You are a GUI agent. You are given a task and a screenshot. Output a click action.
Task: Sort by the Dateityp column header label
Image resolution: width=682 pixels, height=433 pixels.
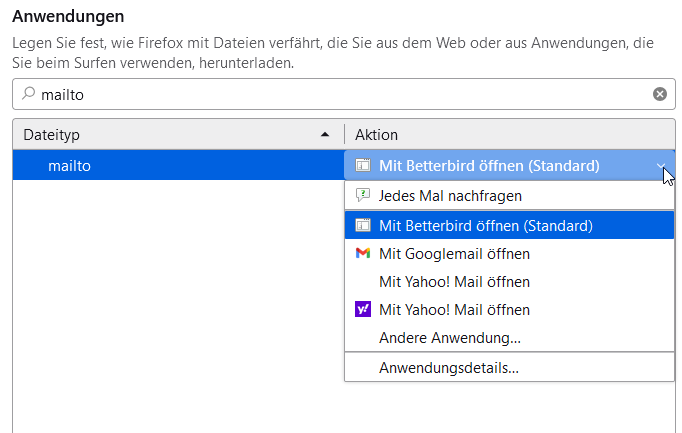pos(51,134)
